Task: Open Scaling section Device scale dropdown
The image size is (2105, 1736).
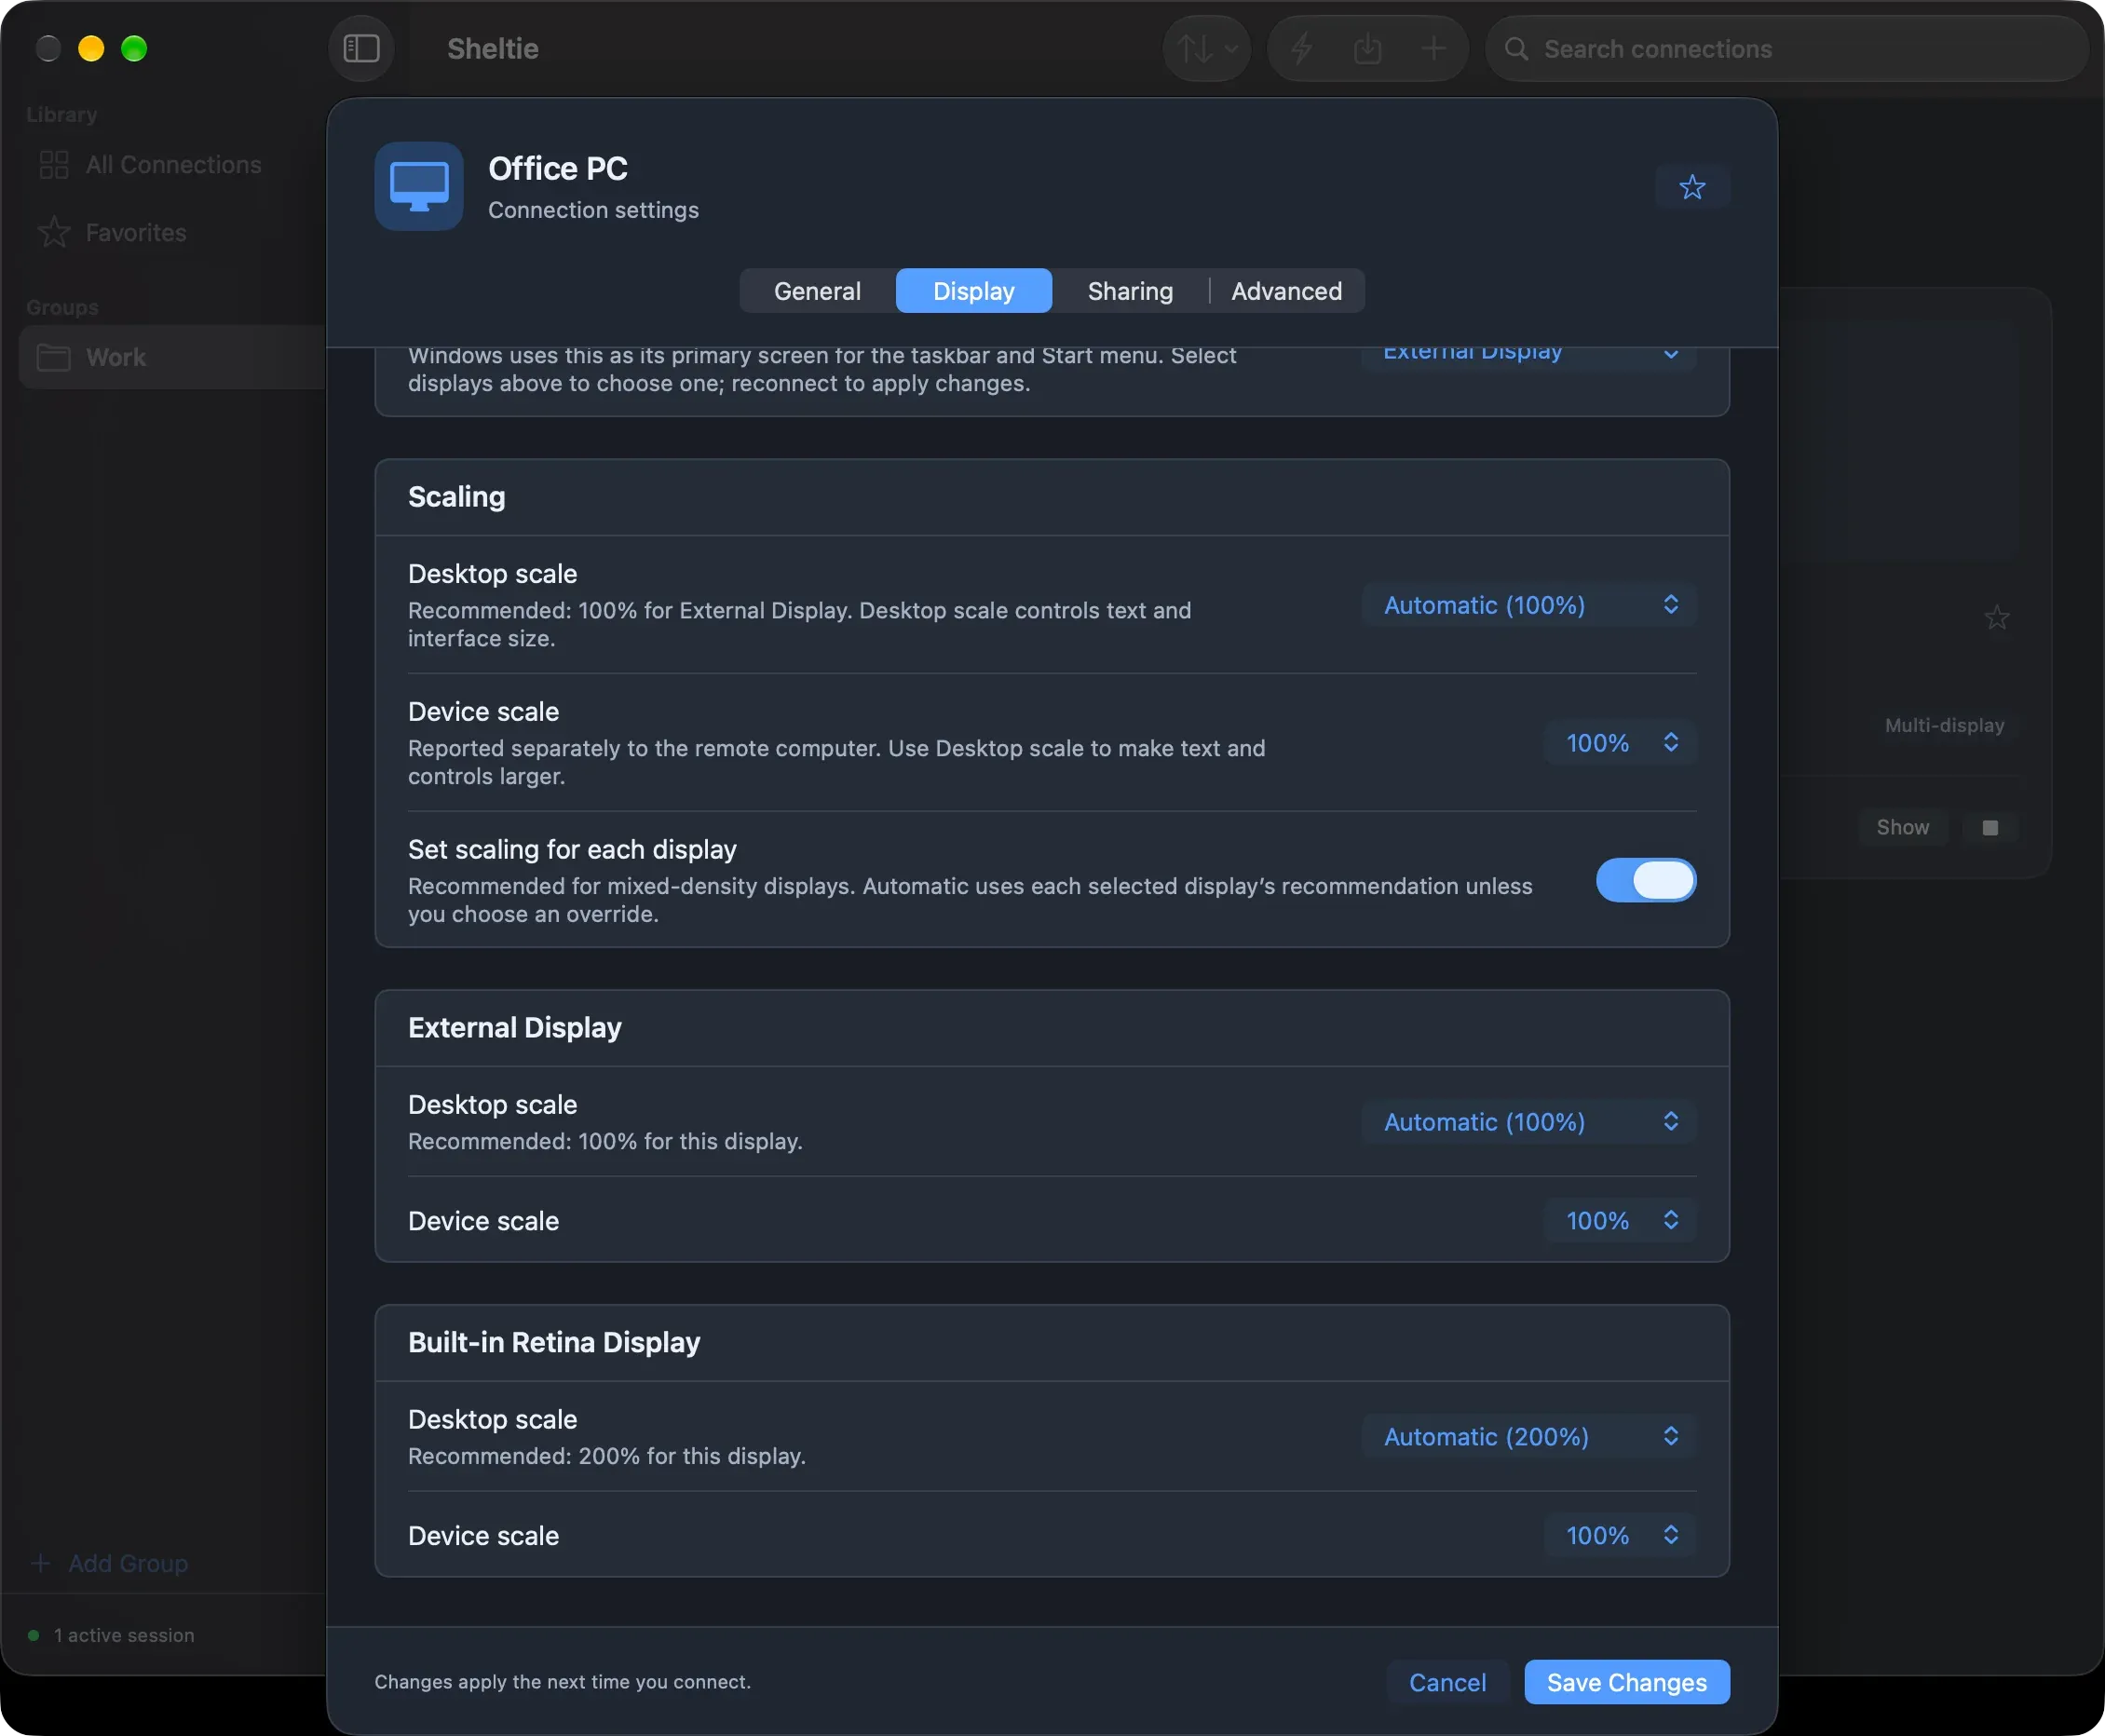Action: (x=1620, y=743)
